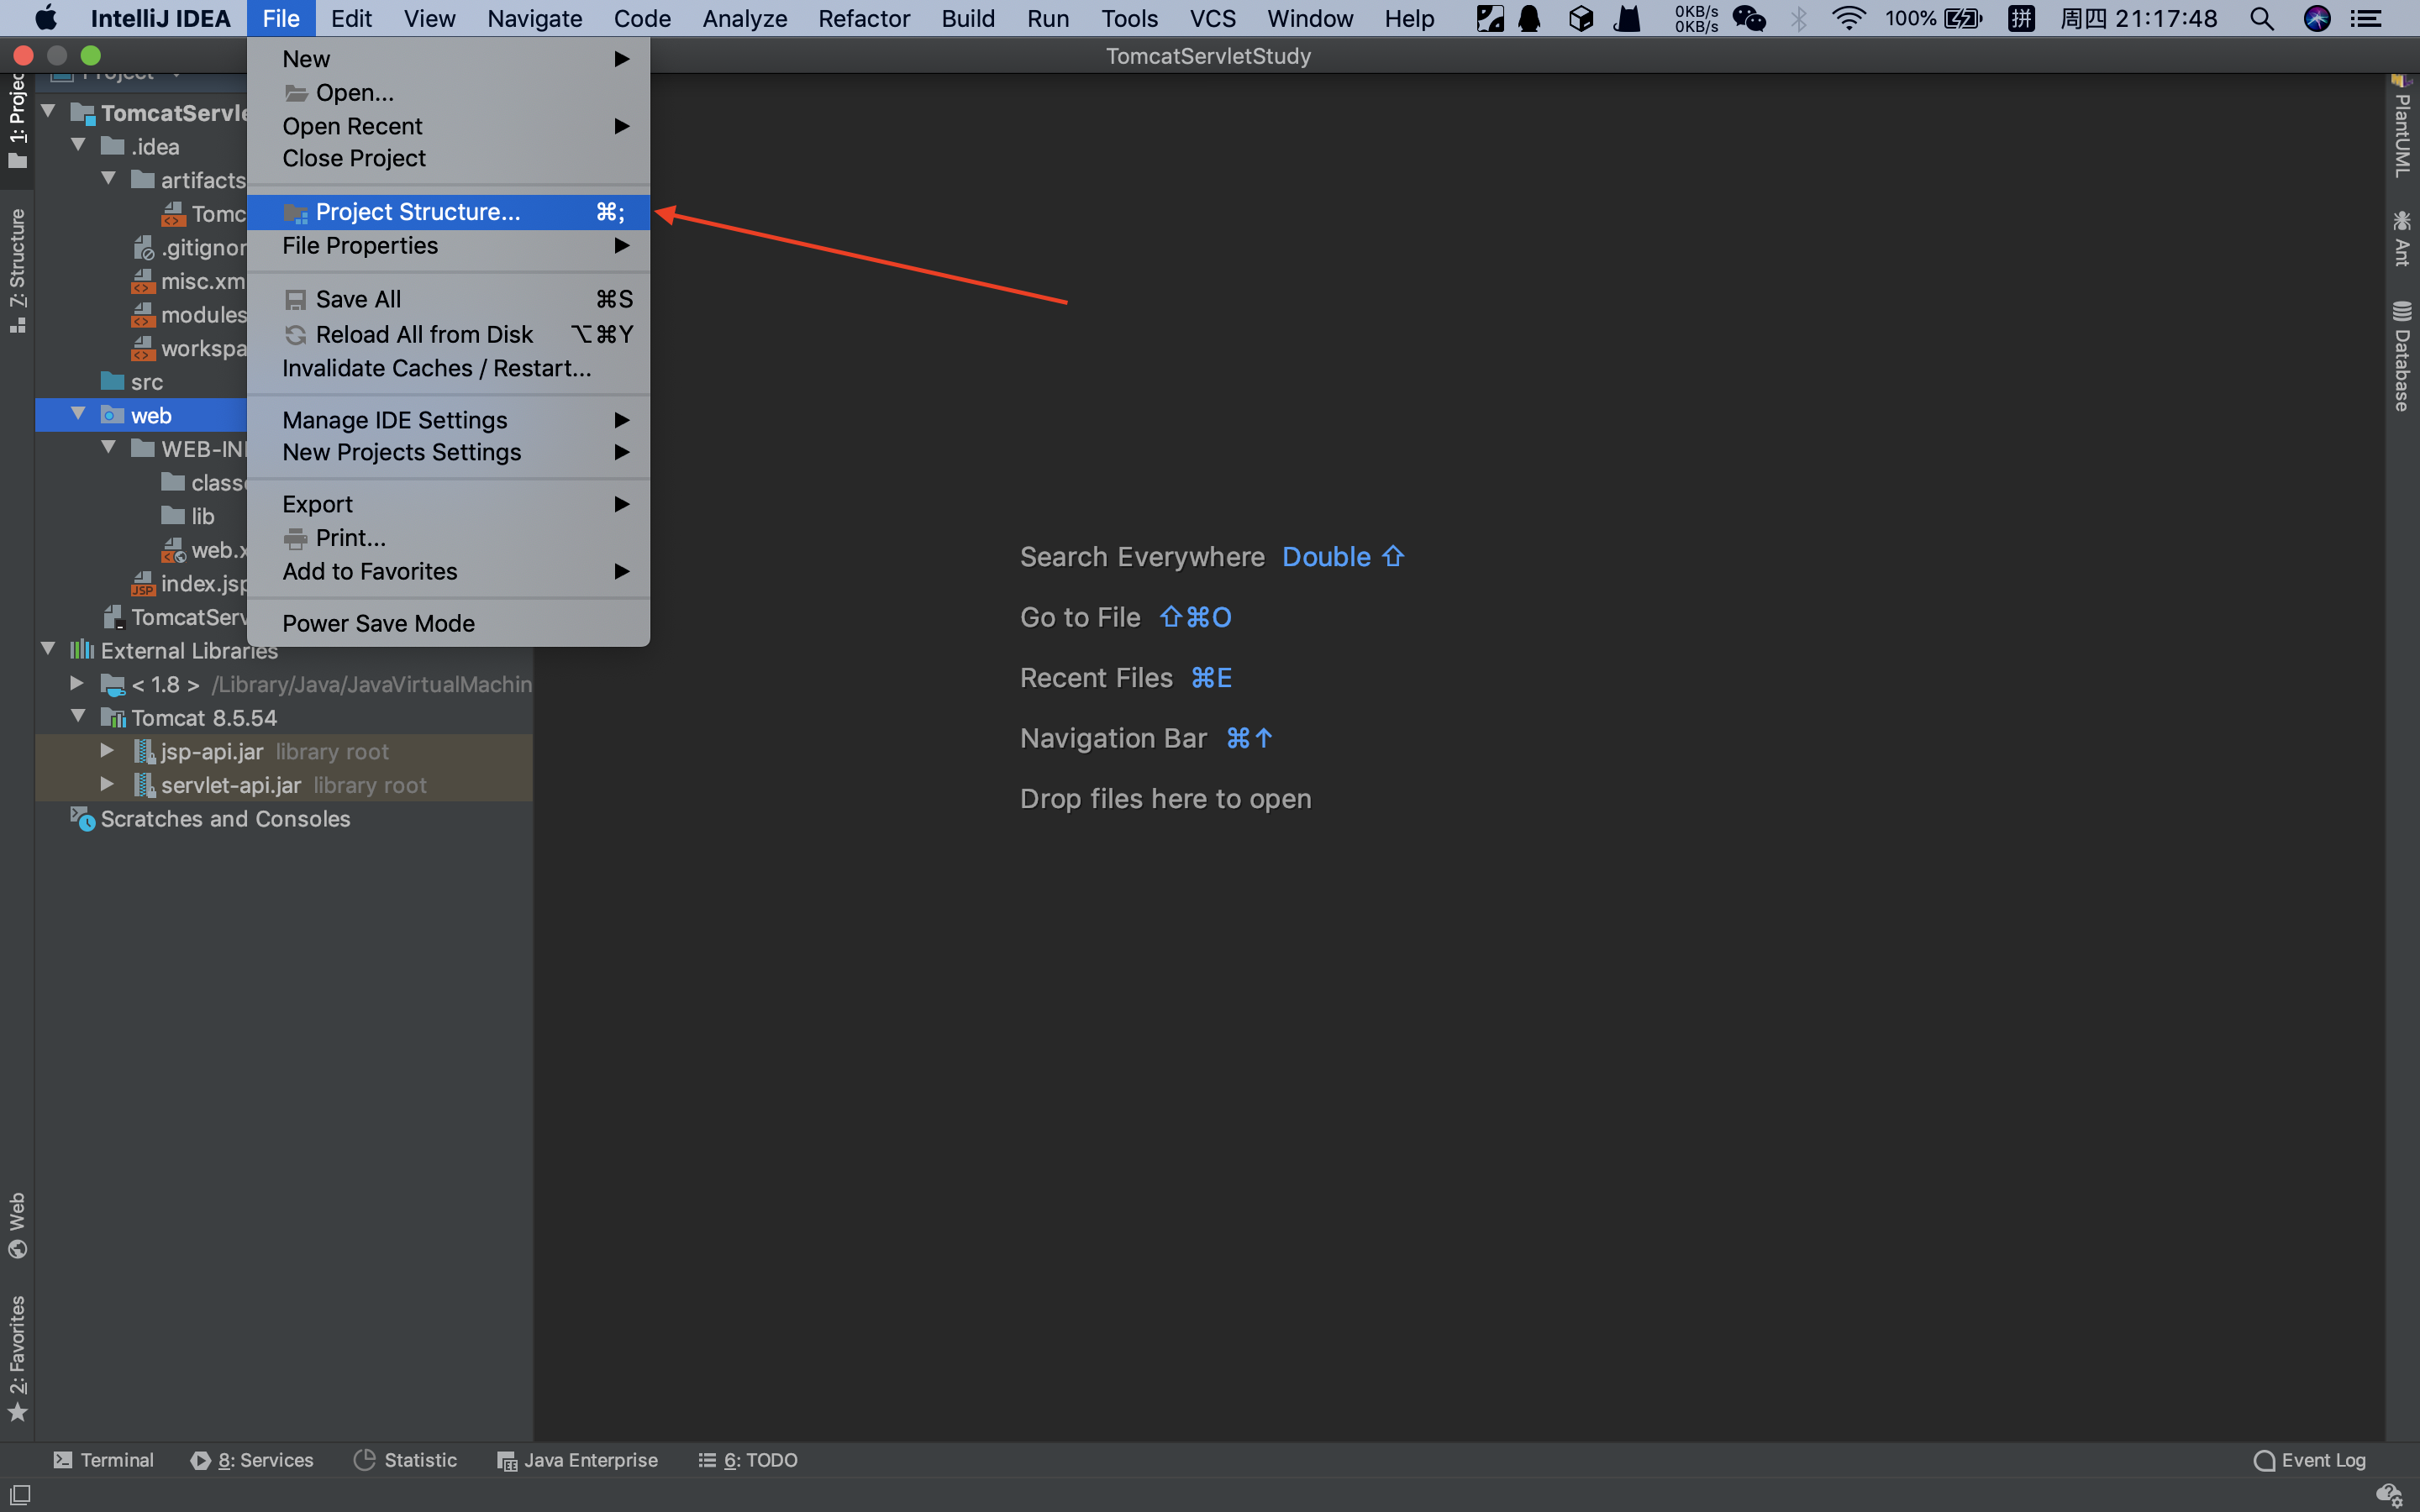Screen dimensions: 2420x1512
Task: Collapse the External Libraries node
Action: pos(48,650)
